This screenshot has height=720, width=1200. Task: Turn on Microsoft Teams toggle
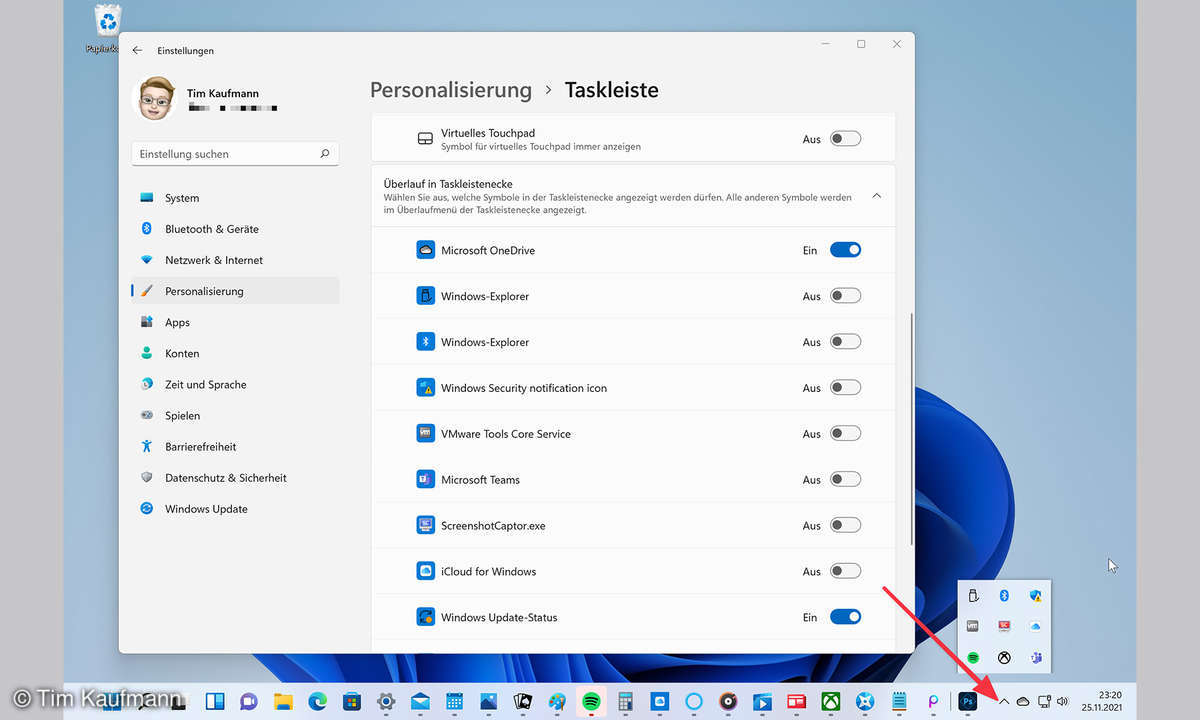[x=845, y=480]
